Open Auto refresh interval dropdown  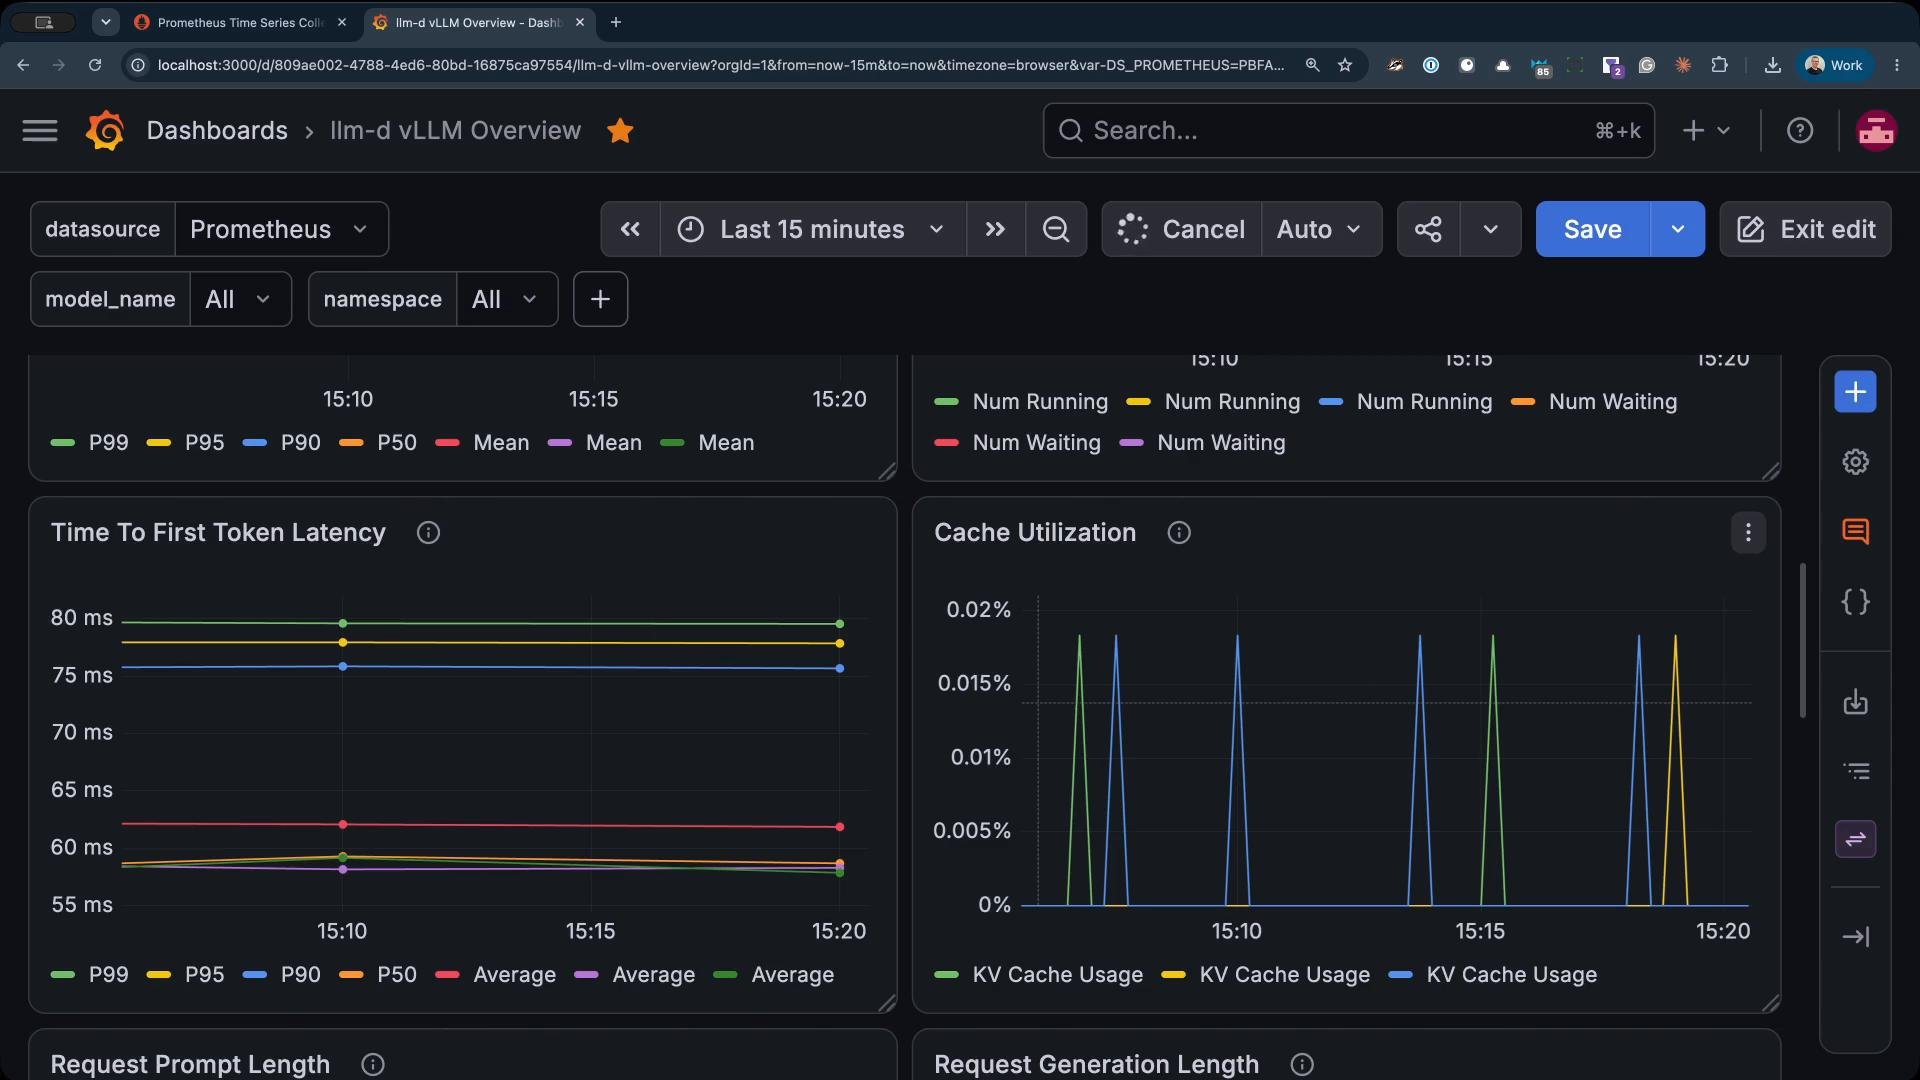coord(1320,229)
